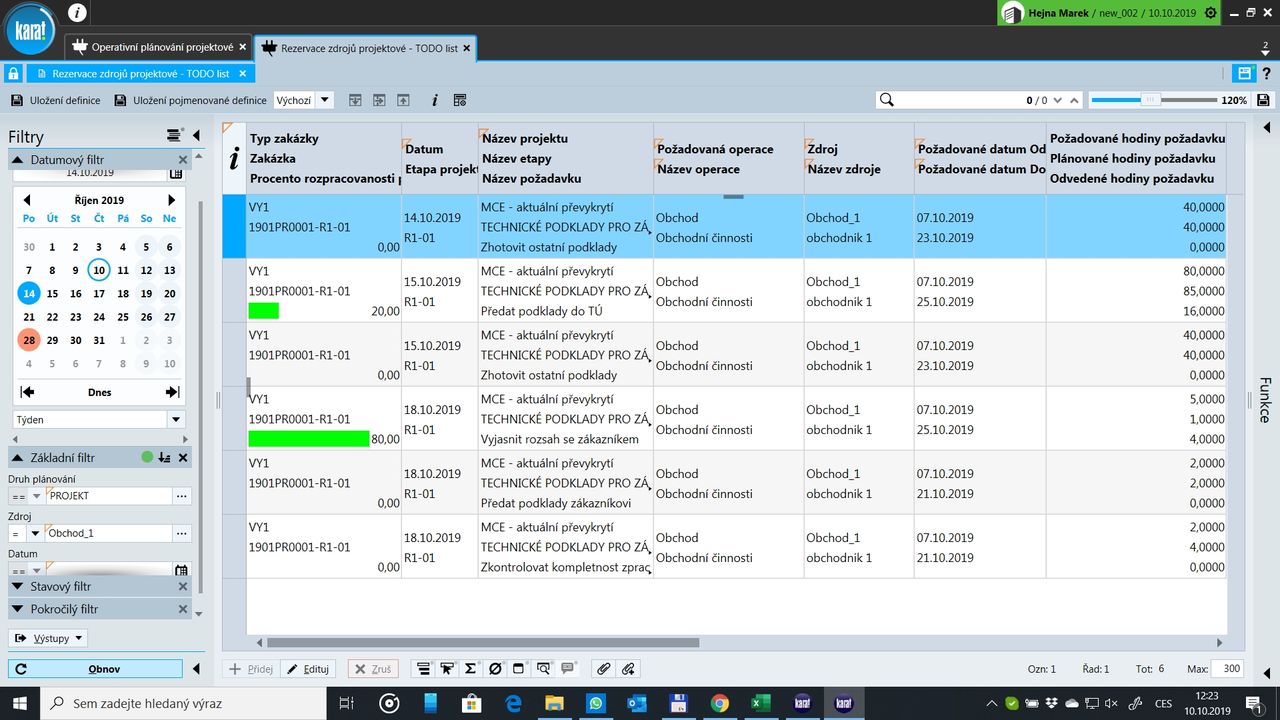Click the zoom slider at 120%
1280x720 pixels.
click(x=1151, y=100)
